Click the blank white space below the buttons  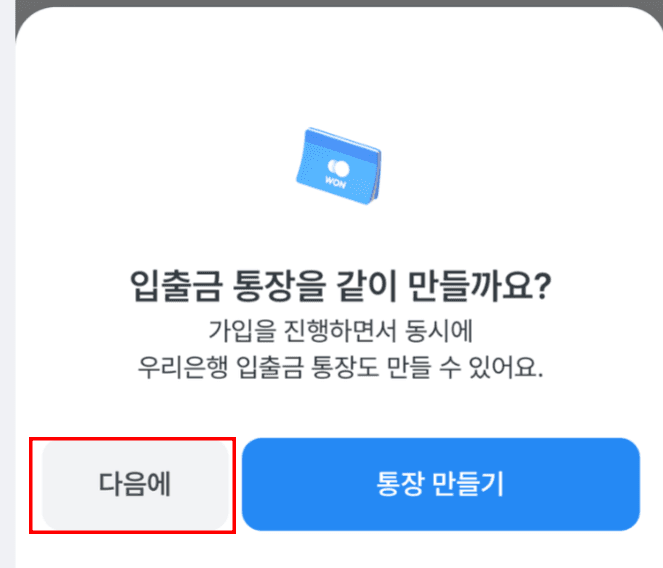[338, 551]
